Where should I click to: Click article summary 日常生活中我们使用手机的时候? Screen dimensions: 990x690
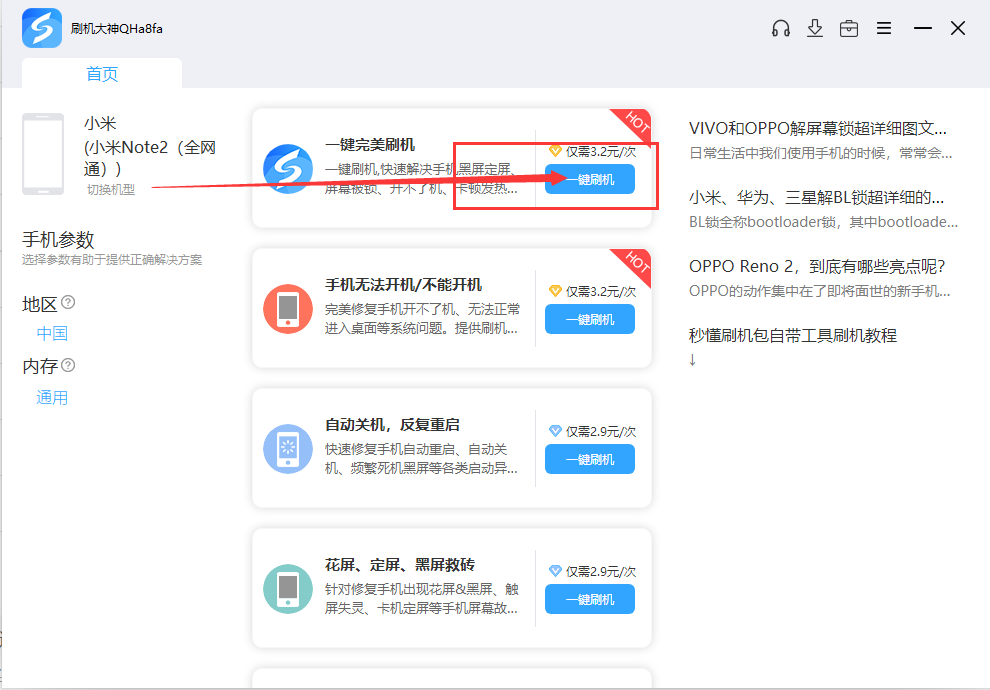(820, 153)
